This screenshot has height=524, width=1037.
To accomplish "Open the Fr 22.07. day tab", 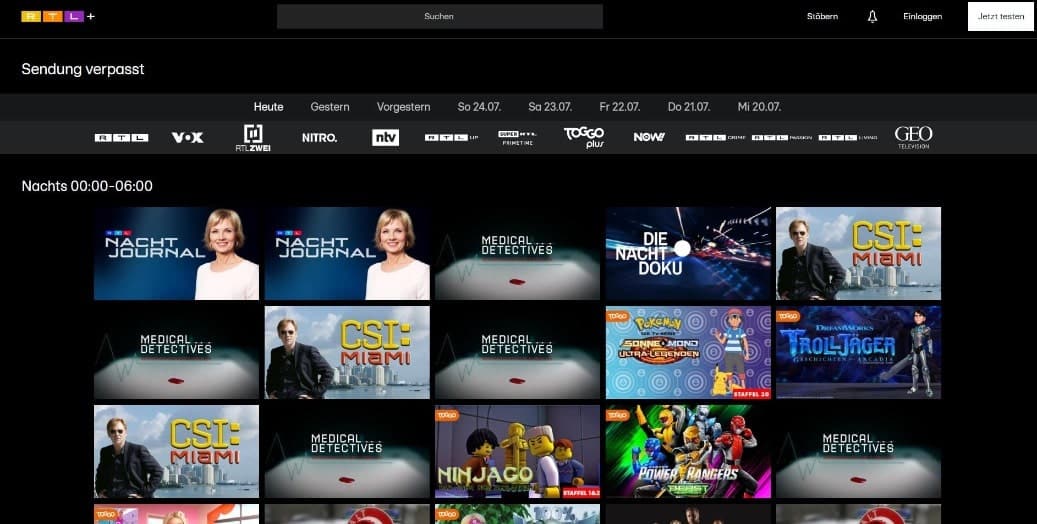I will click(x=620, y=107).
